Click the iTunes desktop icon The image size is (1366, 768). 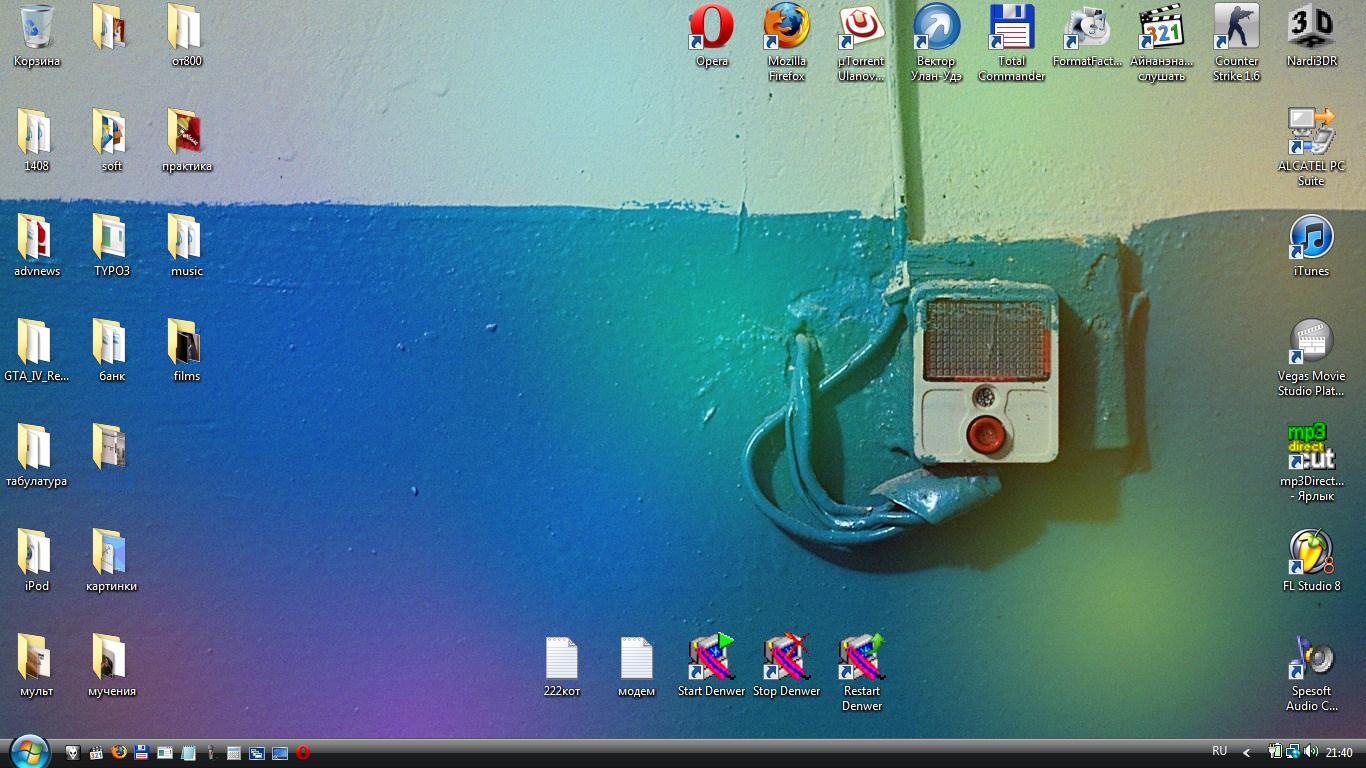pos(1311,238)
